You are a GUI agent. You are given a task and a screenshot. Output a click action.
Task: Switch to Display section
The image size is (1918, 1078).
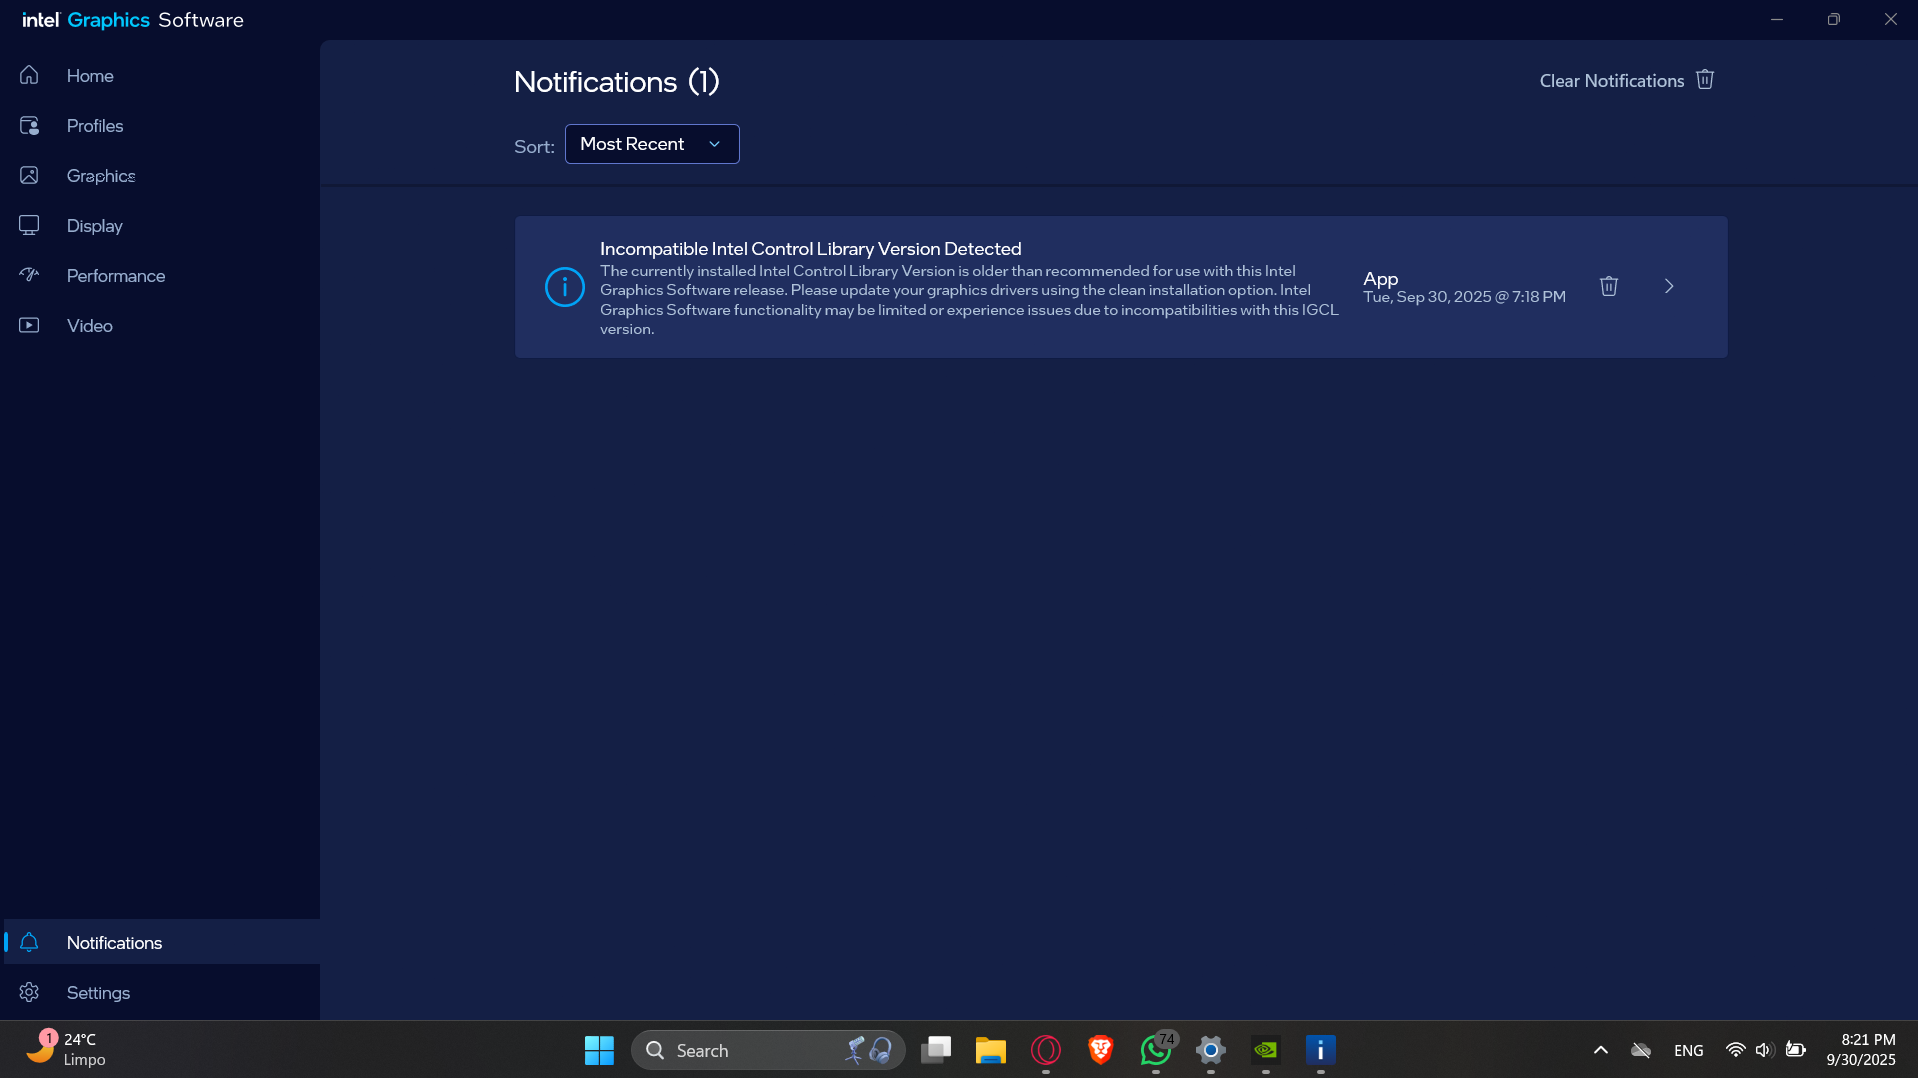click(x=160, y=226)
